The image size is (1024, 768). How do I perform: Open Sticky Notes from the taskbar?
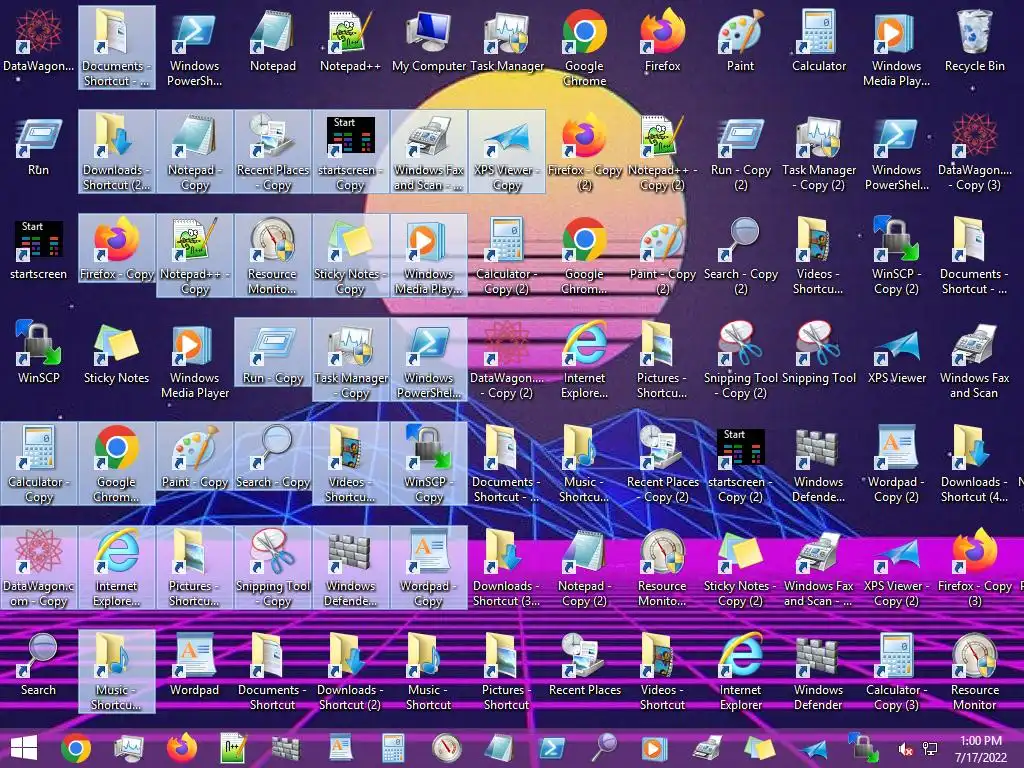pyautogui.click(x=760, y=748)
